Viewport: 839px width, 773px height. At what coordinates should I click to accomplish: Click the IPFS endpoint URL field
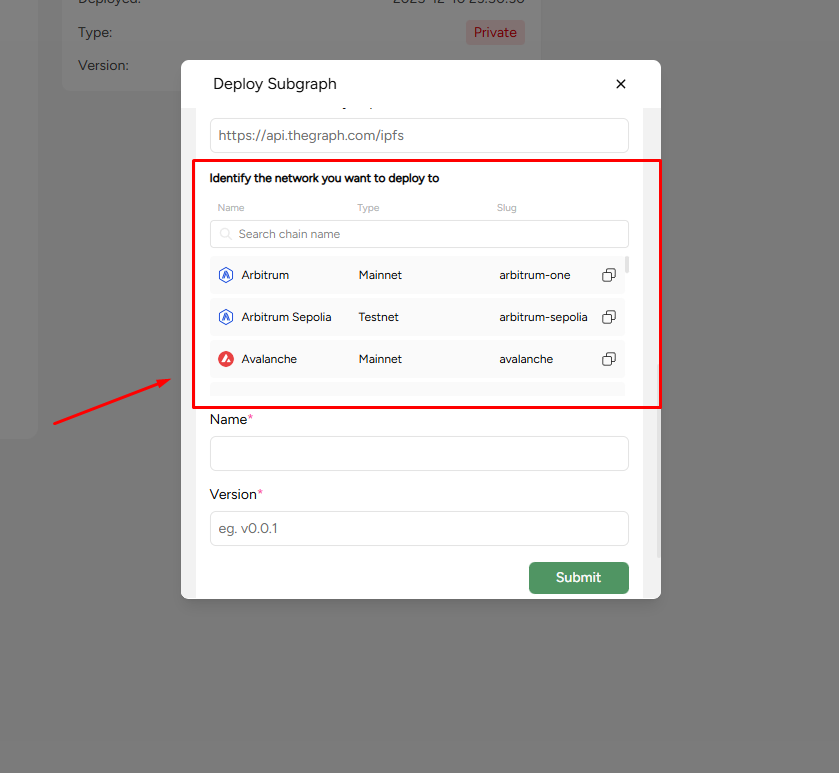pyautogui.click(x=419, y=135)
